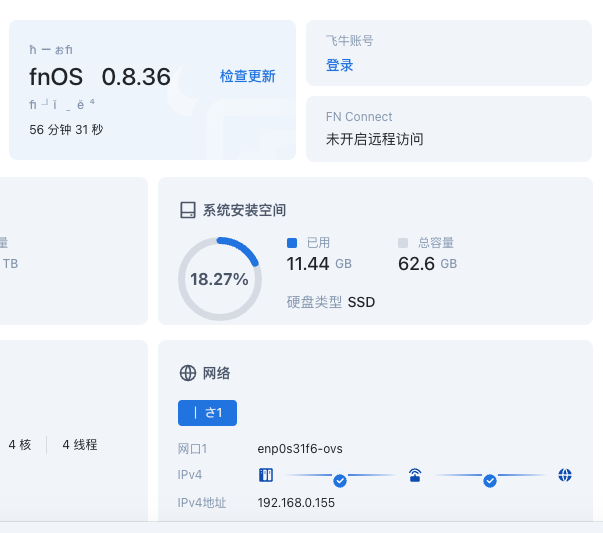Click the uptime 56 分钟 31 秒
Image resolution: width=603 pixels, height=533 pixels.
click(66, 130)
